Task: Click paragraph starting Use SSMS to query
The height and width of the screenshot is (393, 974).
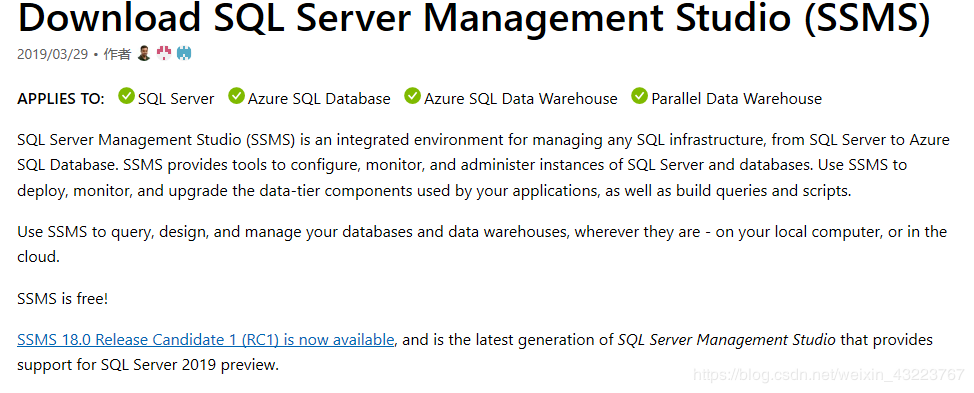Action: point(482,244)
